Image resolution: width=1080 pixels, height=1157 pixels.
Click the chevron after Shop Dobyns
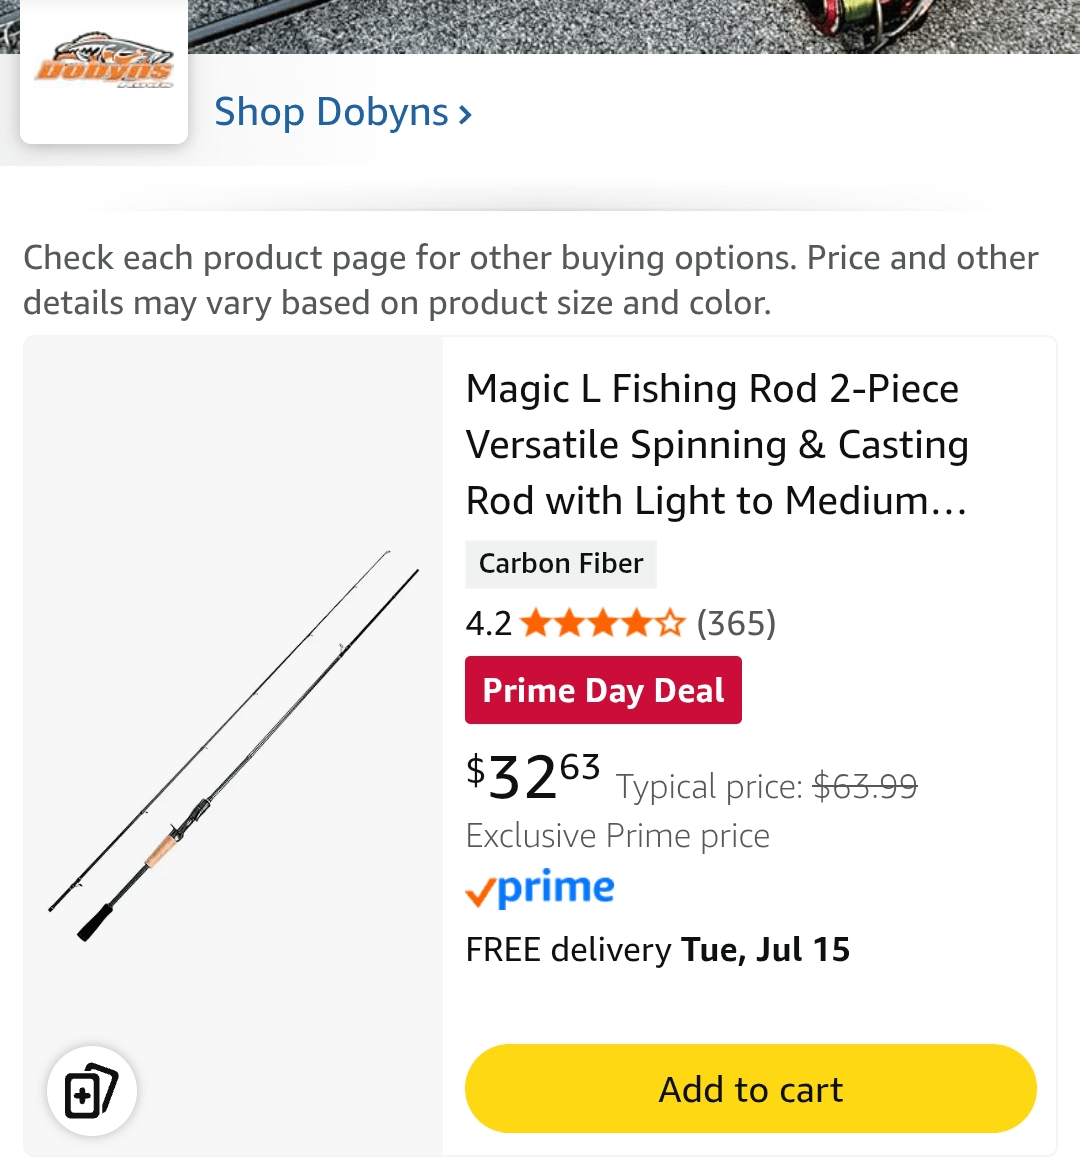coord(465,114)
